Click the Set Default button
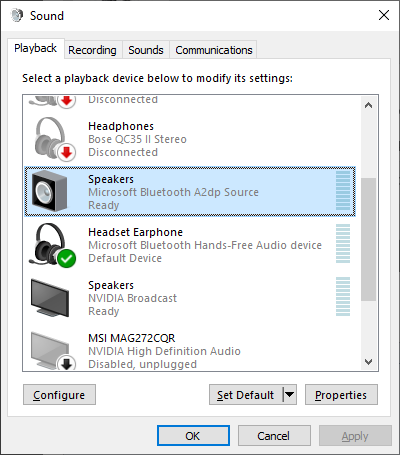 pyautogui.click(x=246, y=395)
